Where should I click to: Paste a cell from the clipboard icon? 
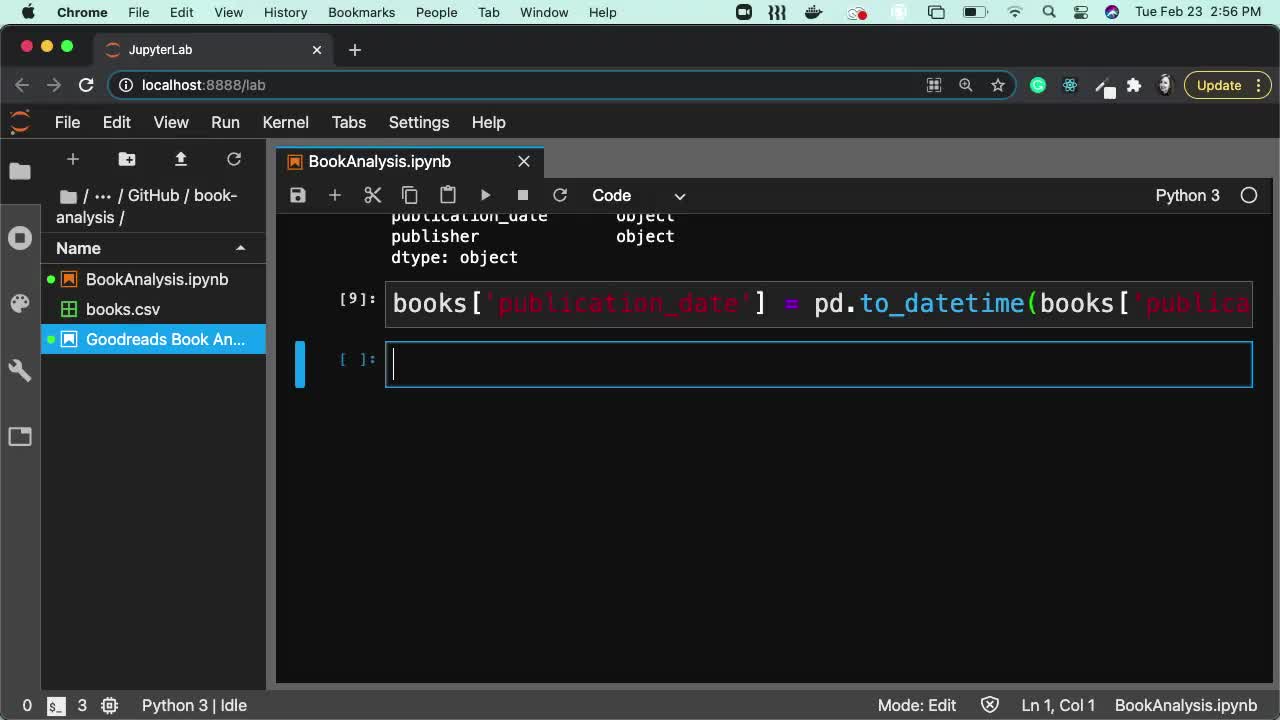[x=448, y=195]
